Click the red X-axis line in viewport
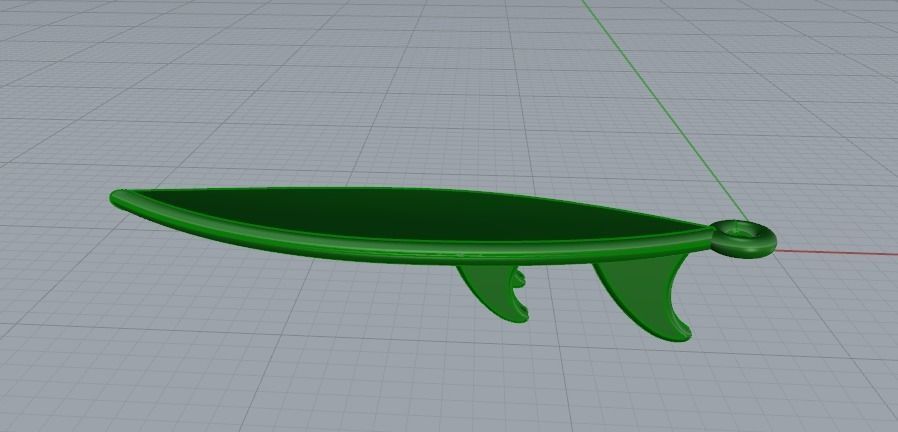The height and width of the screenshot is (432, 898). 837,253
